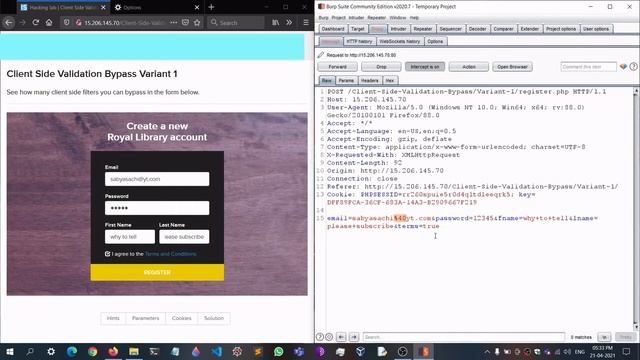The width and height of the screenshot is (640, 360).
Task: Bookmark this page with the star icon
Action: [x=197, y=23]
